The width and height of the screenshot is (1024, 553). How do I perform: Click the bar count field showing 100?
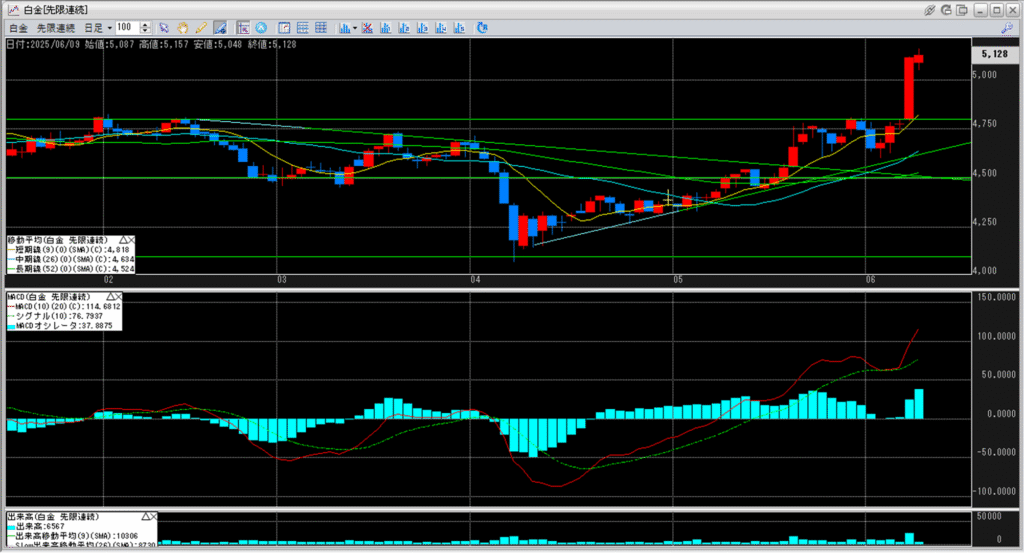[127, 27]
